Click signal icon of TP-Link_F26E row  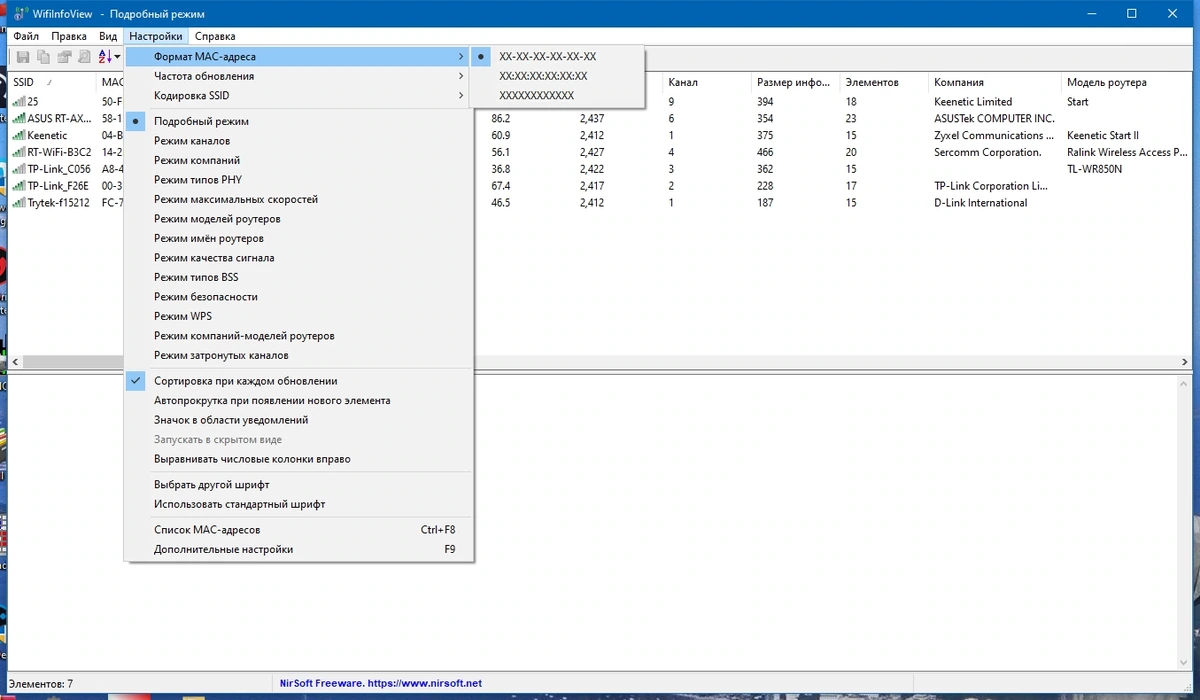click(x=18, y=186)
